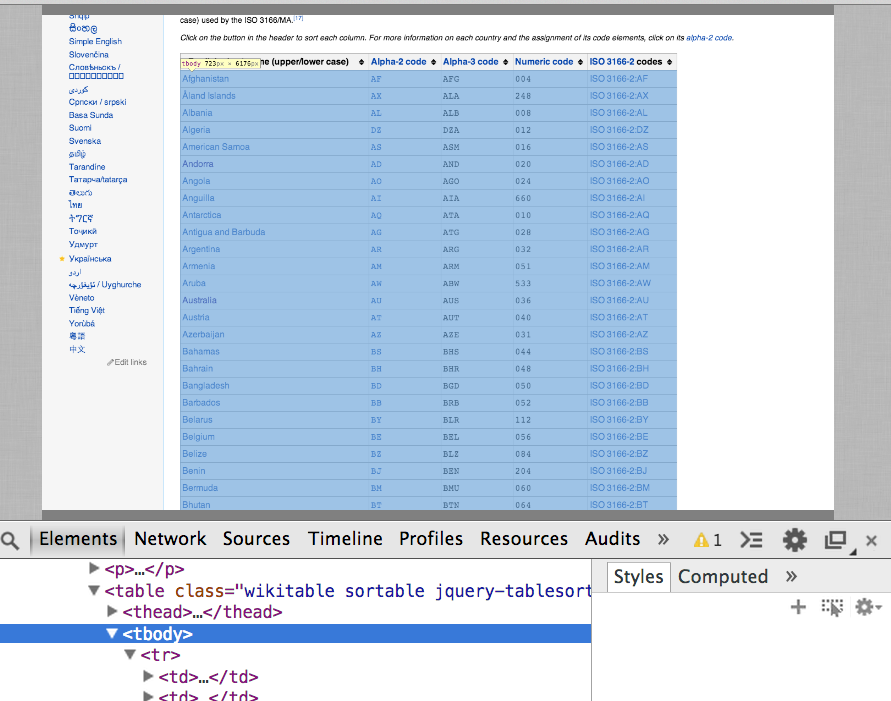Screen dimensions: 891x701
Task: Follow the alpha-2 code link in the note
Action: [x=709, y=38]
